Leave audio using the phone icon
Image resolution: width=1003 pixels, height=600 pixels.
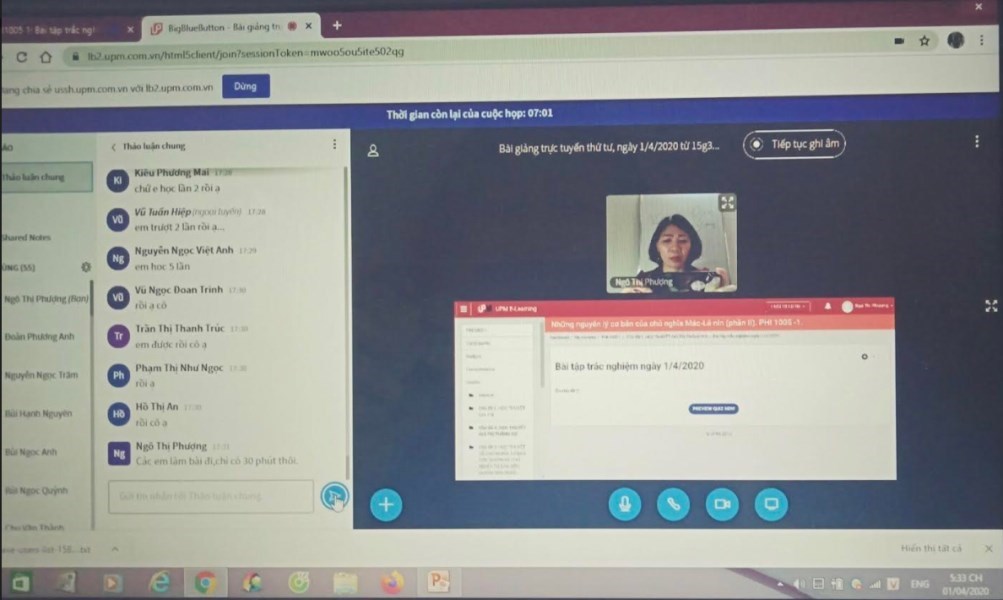tap(673, 504)
